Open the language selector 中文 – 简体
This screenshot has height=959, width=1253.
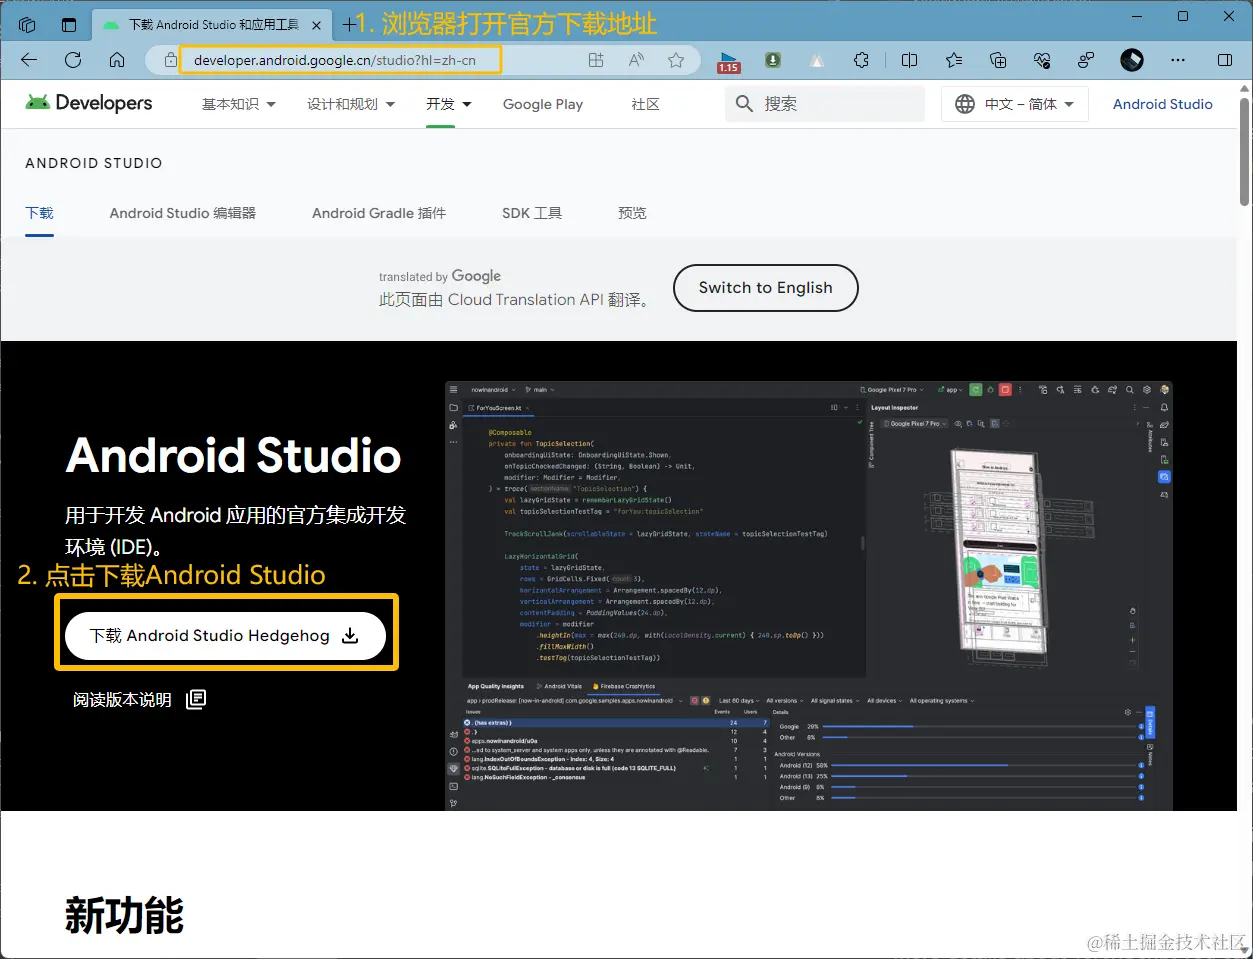pos(1014,104)
